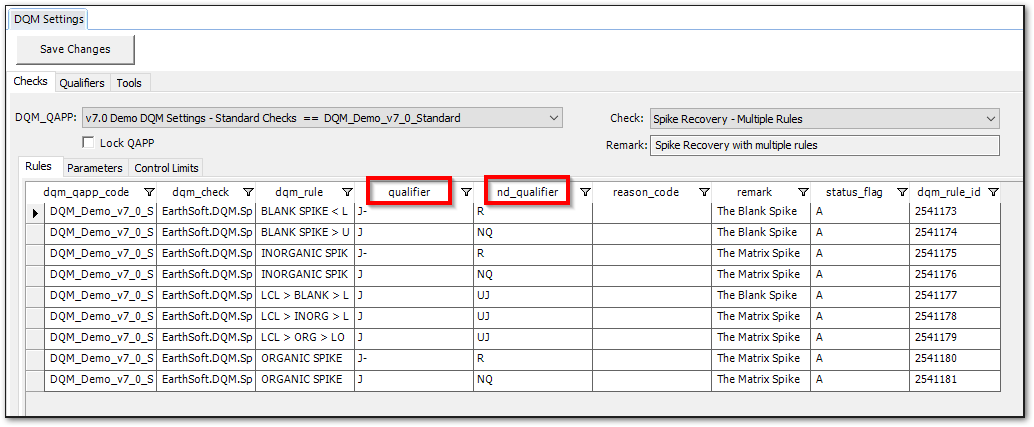Switch to the Qualifiers tab
The height and width of the screenshot is (427, 1034).
pyautogui.click(x=81, y=83)
